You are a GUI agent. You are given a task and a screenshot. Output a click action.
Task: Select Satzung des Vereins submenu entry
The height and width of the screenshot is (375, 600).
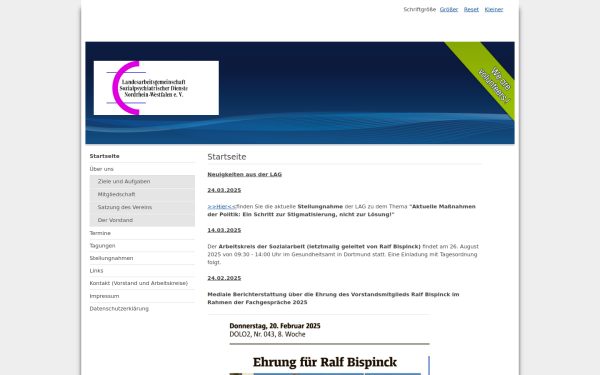point(142,207)
